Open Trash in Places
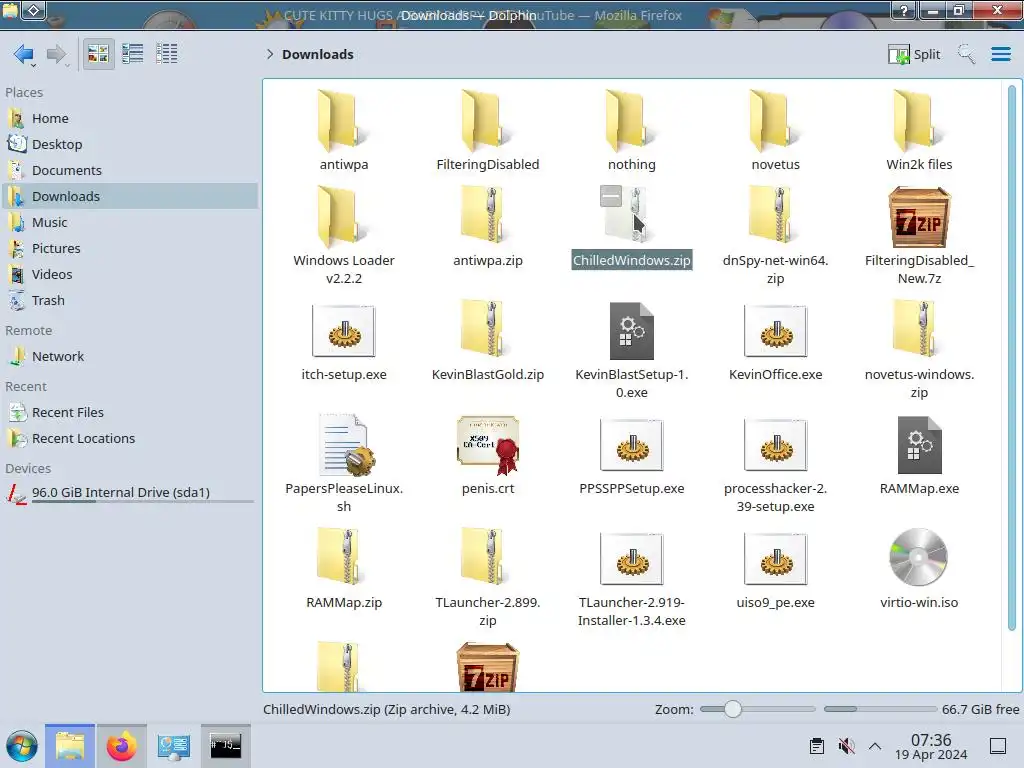The height and width of the screenshot is (768, 1024). point(129,301)
